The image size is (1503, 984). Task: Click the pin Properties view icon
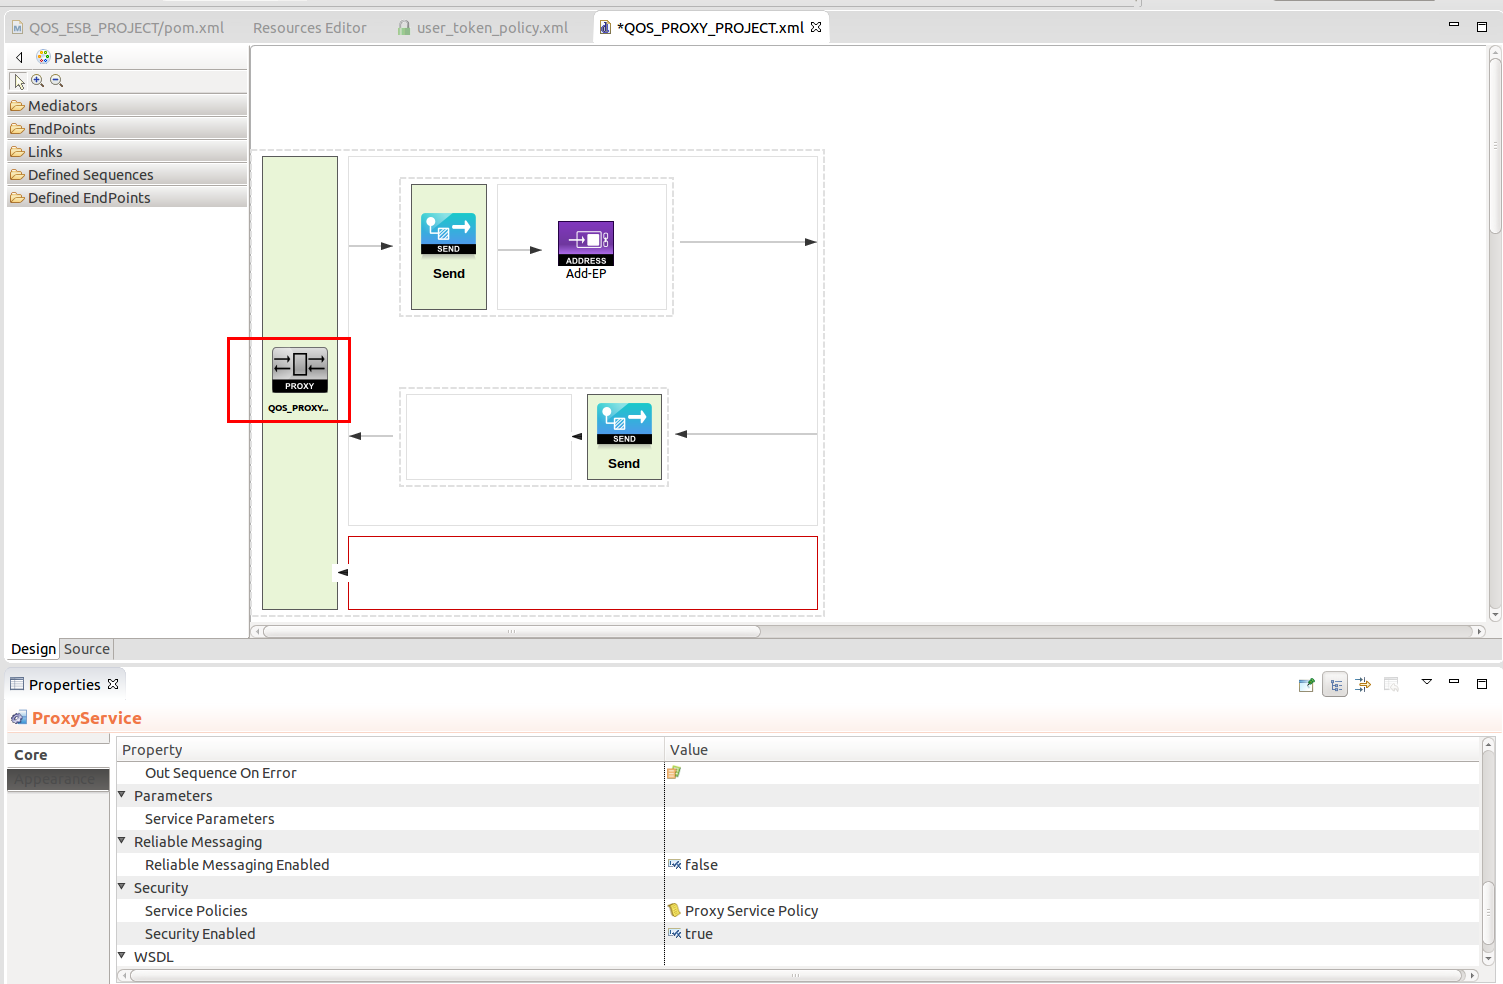click(1306, 684)
